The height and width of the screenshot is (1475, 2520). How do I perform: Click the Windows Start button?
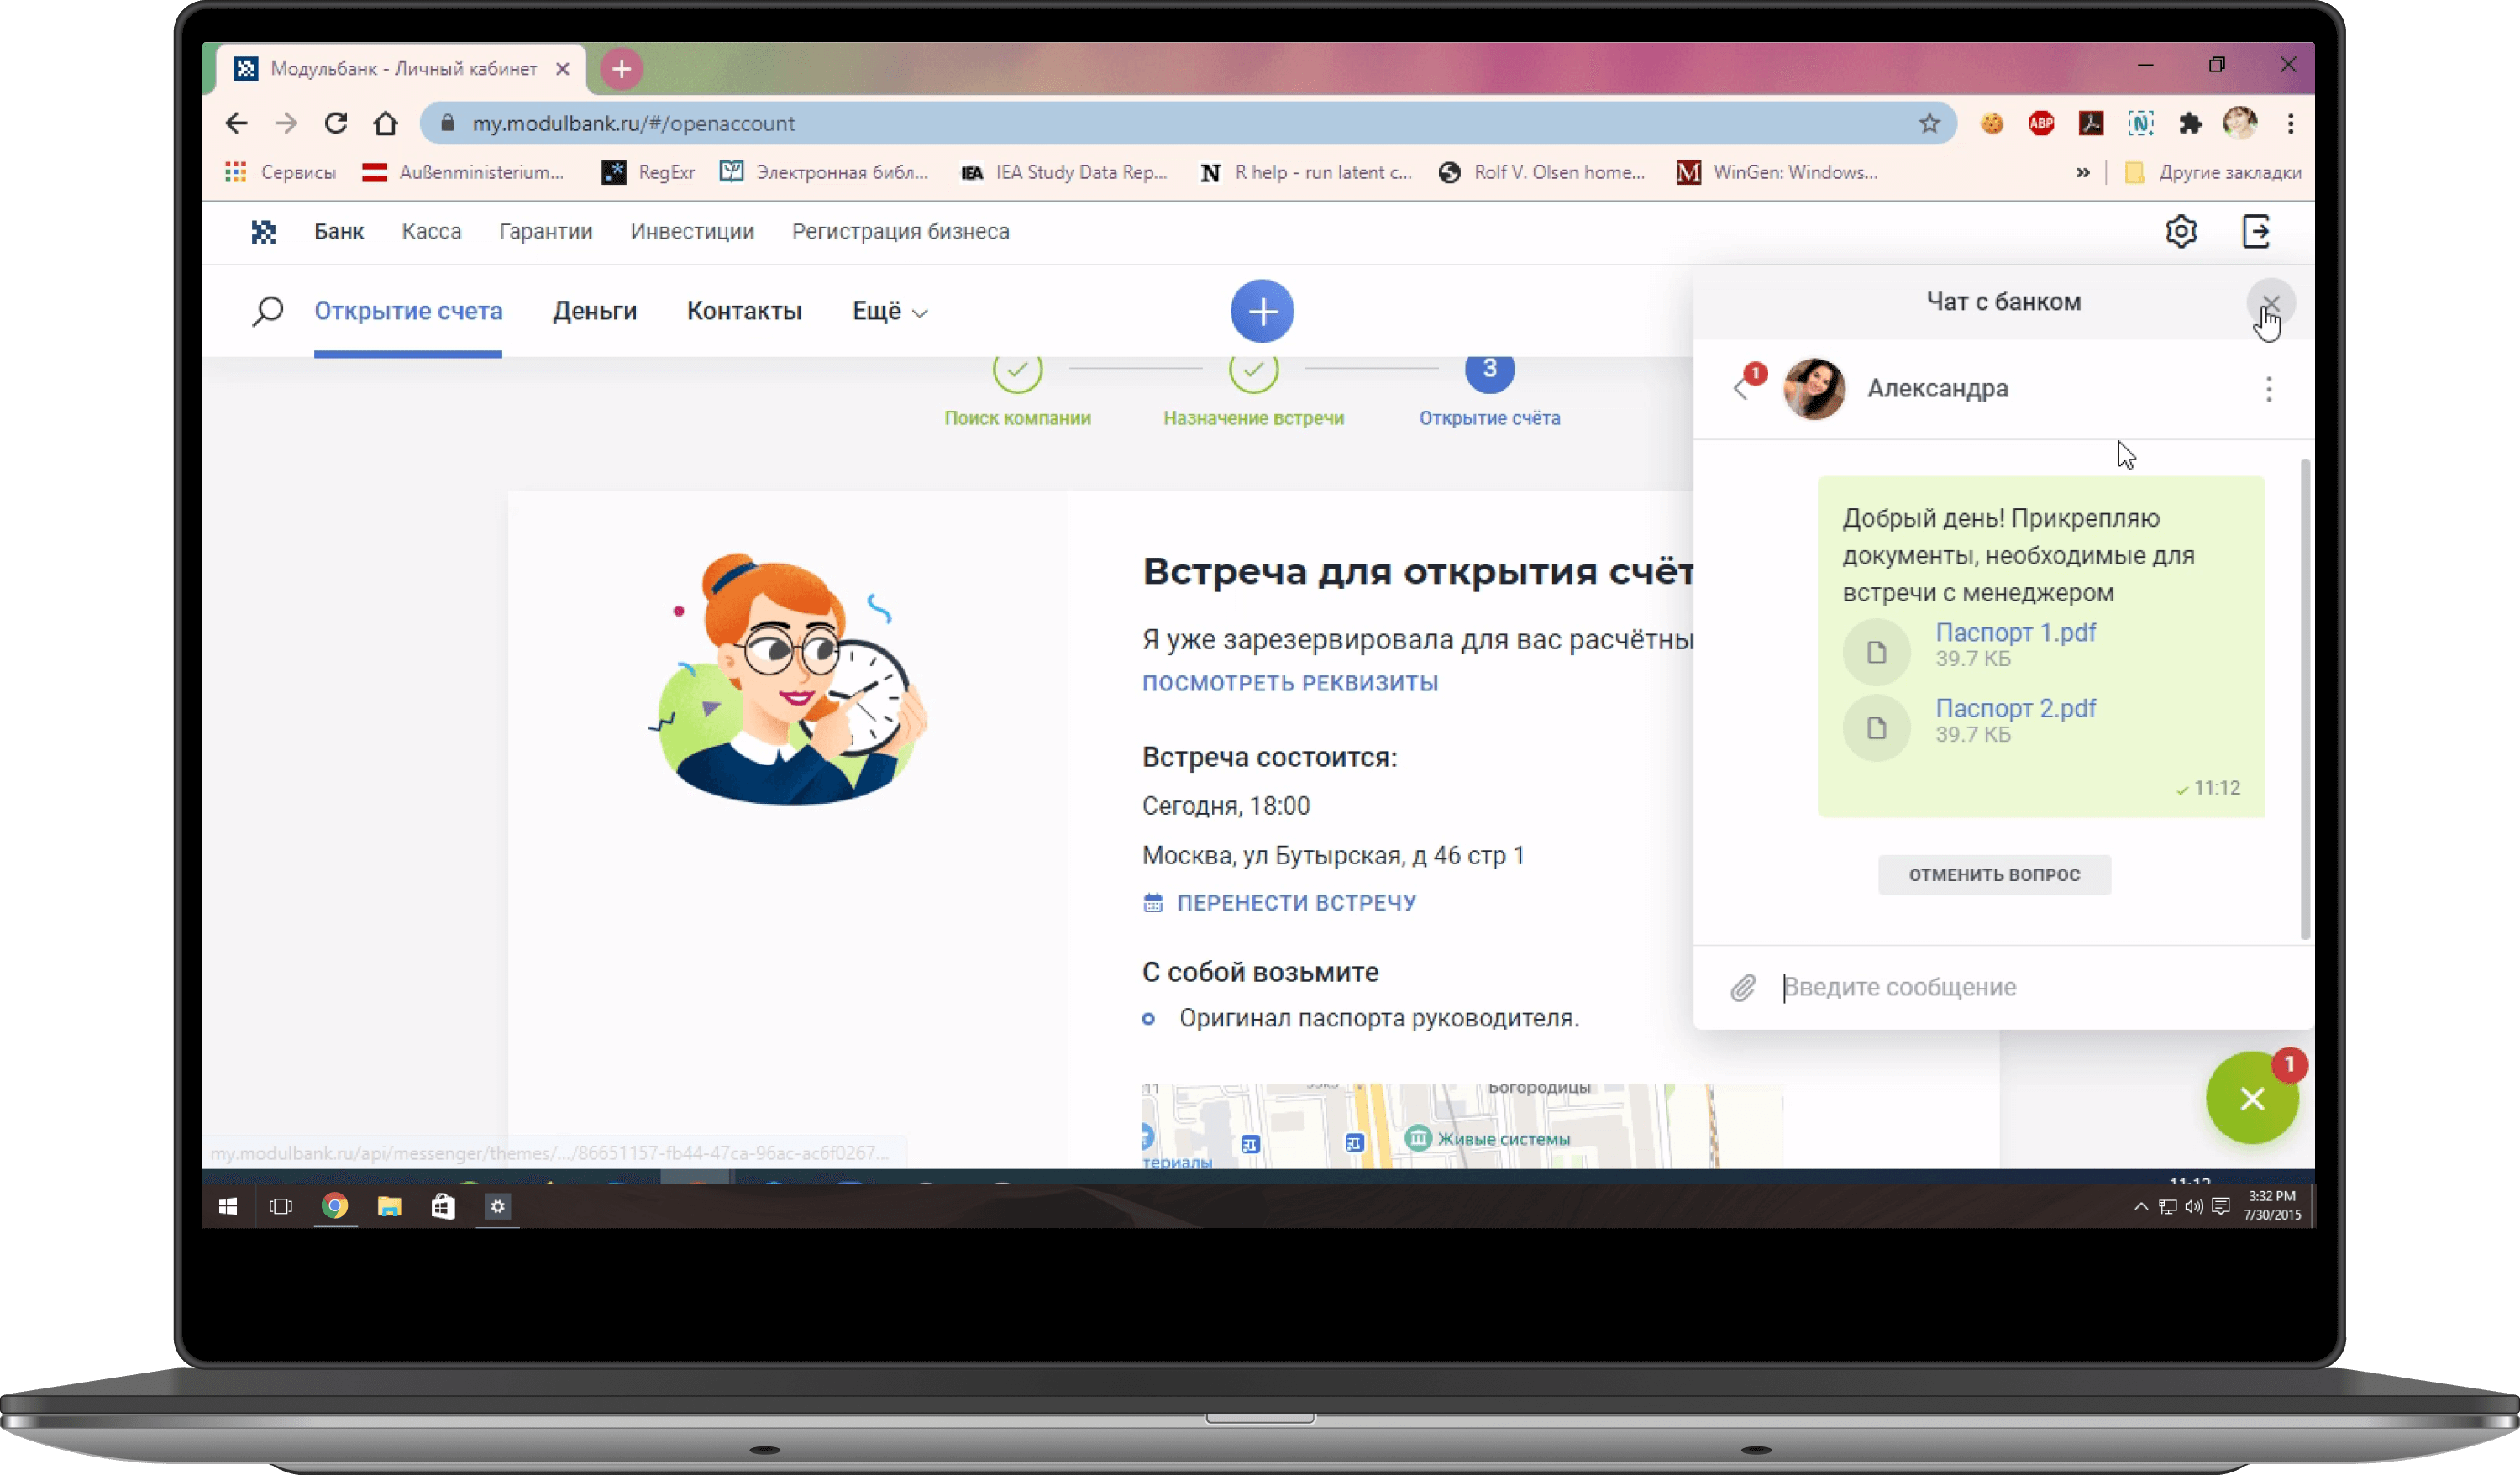[x=228, y=1206]
